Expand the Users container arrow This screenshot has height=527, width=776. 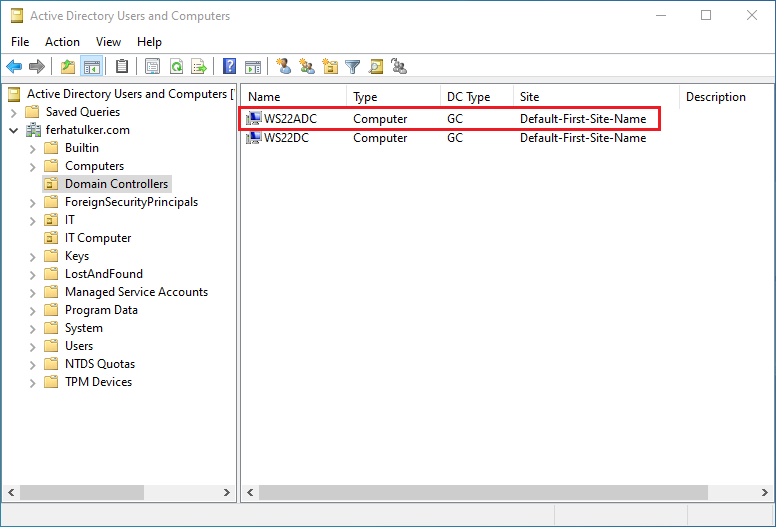point(33,347)
